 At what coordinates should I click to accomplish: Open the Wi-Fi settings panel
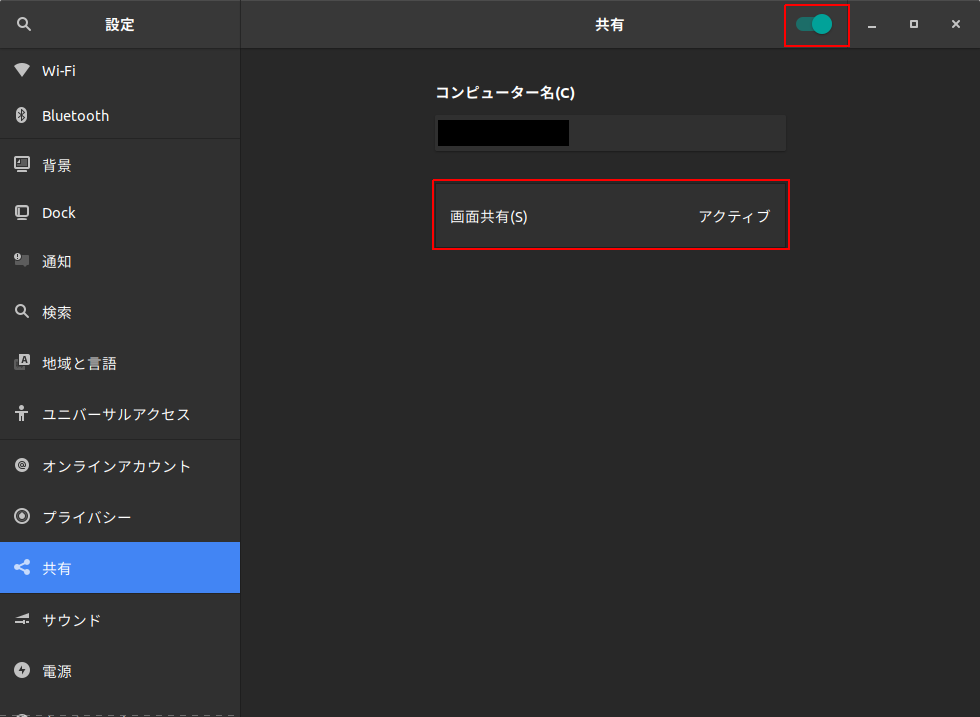(x=120, y=71)
